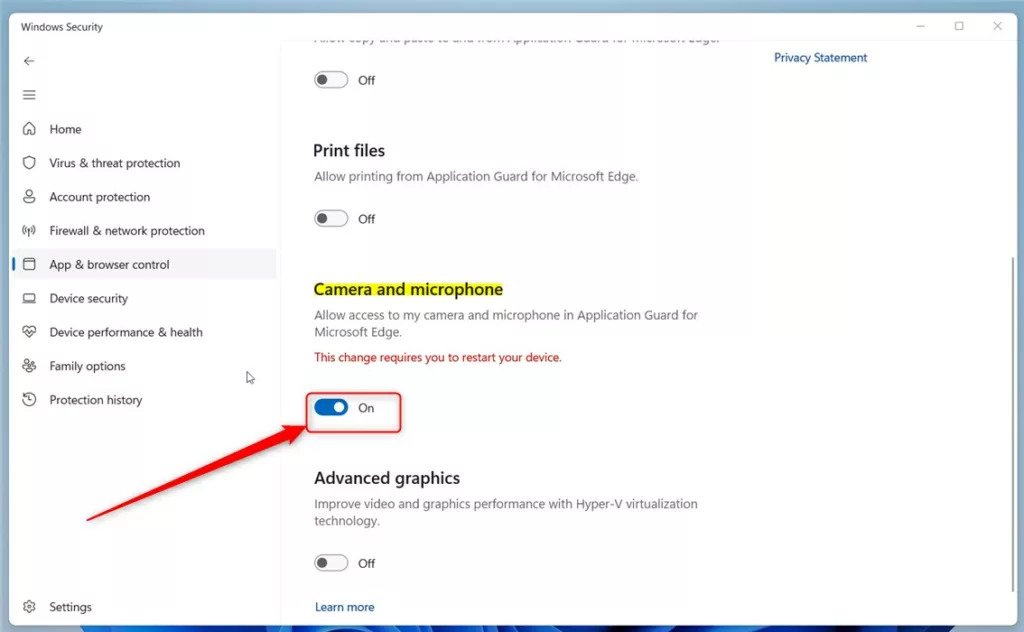Click the App & browser control window icon
The height and width of the screenshot is (632, 1024).
pyautogui.click(x=29, y=264)
